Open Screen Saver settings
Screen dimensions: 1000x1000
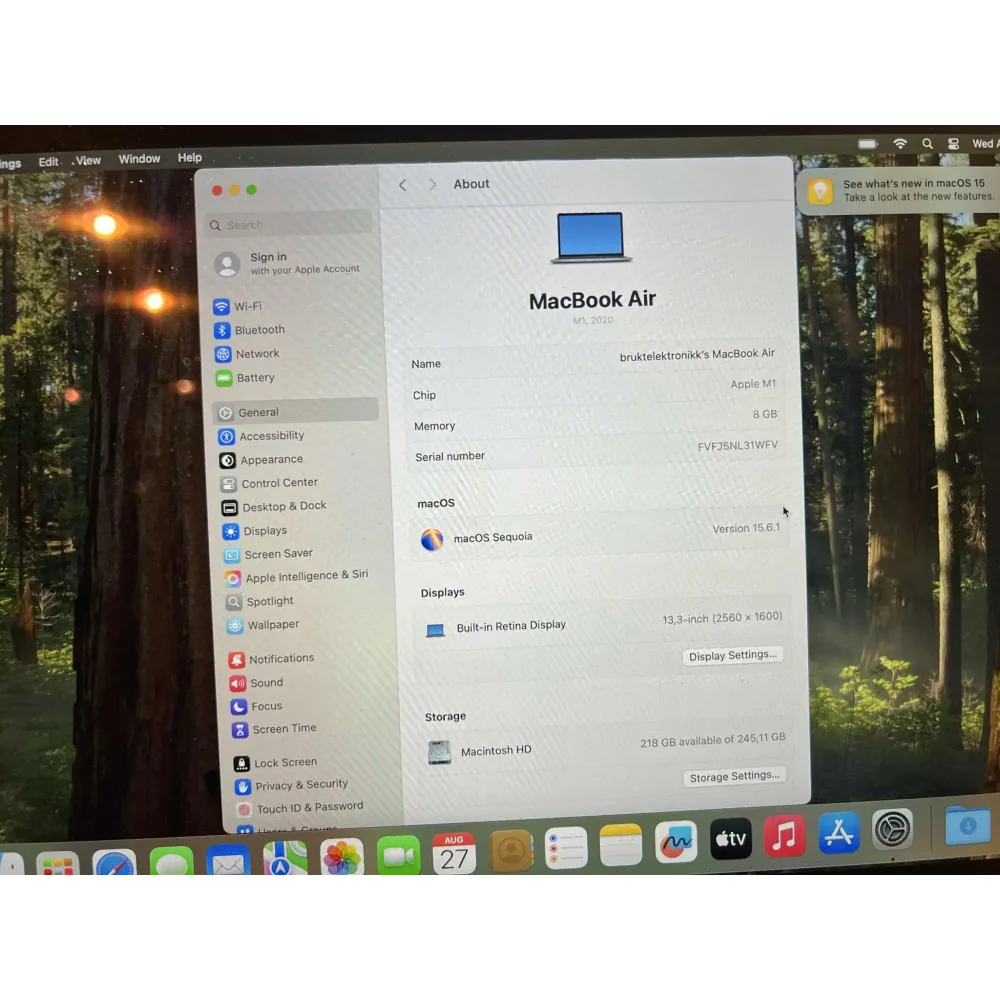268,554
